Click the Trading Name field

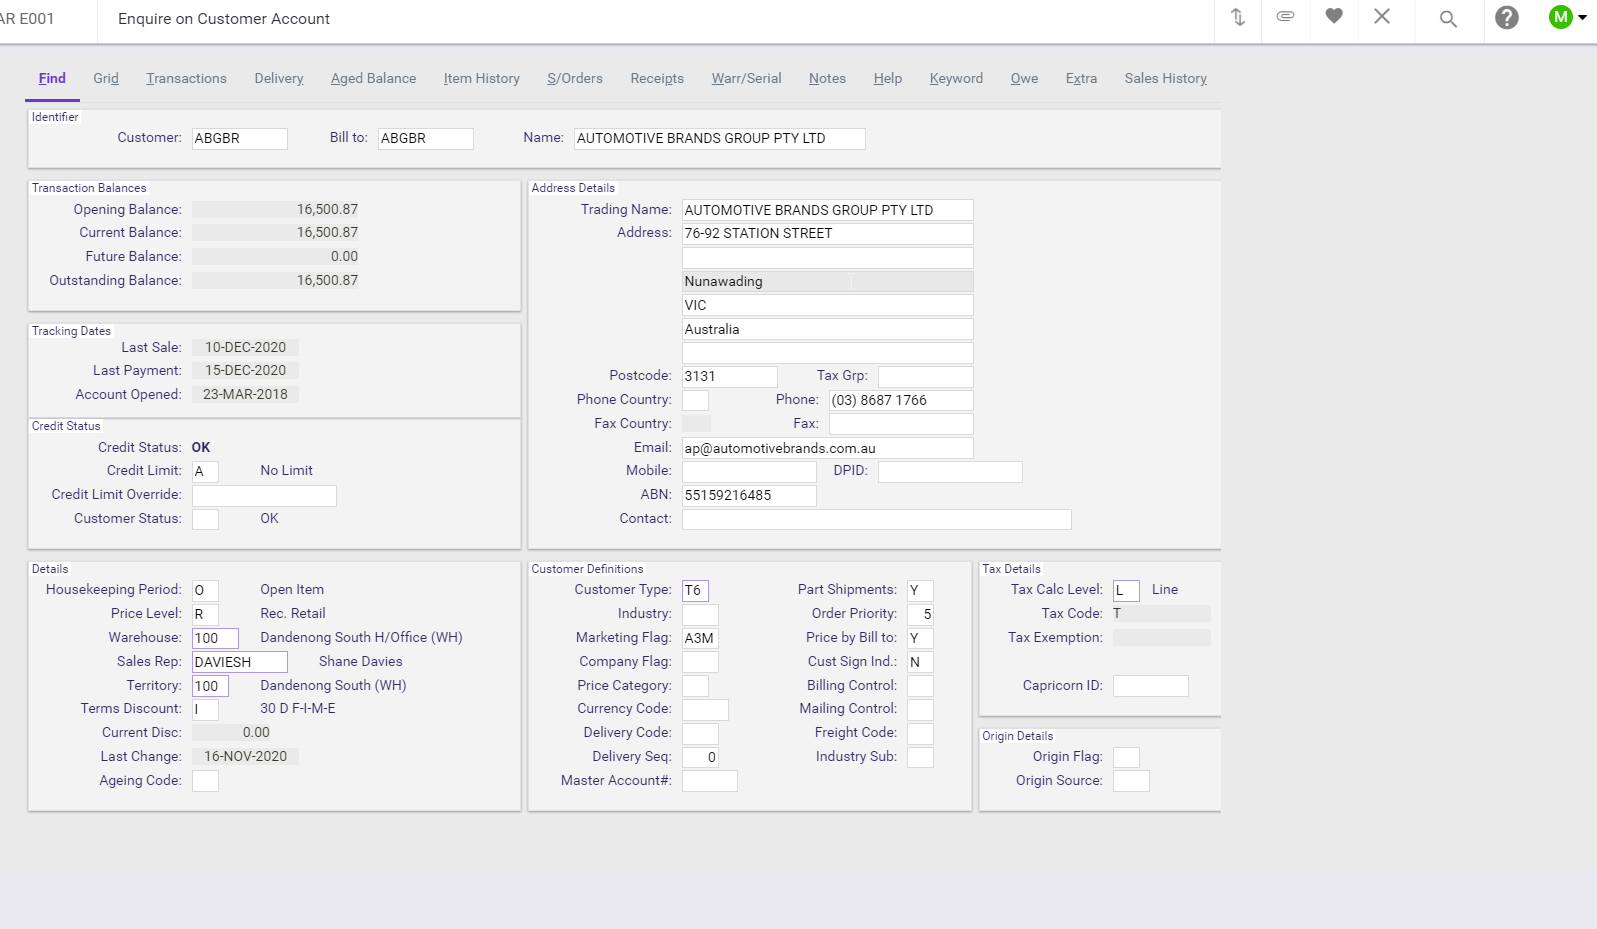[x=828, y=210]
